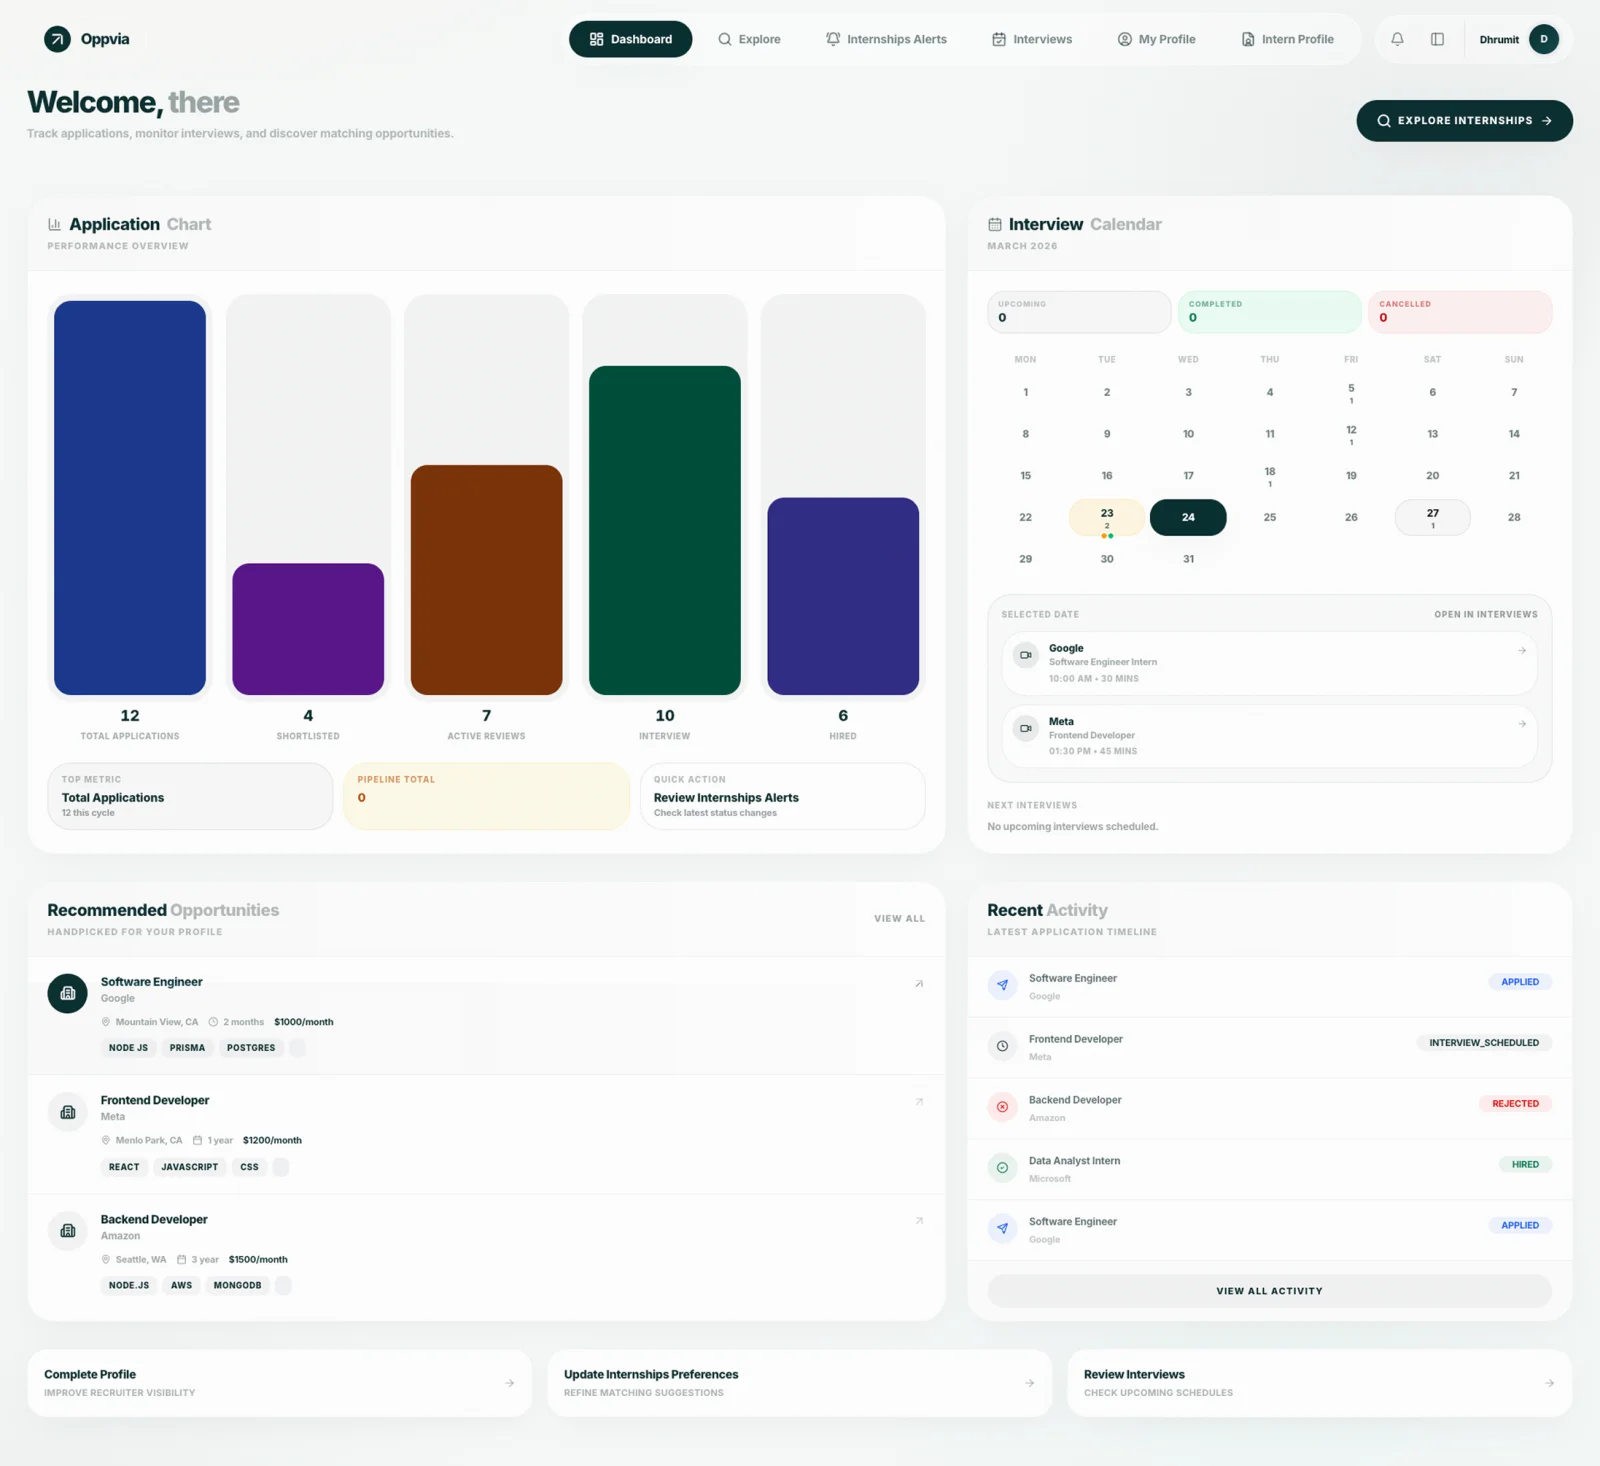Open the My Profile tab

pos(1156,39)
